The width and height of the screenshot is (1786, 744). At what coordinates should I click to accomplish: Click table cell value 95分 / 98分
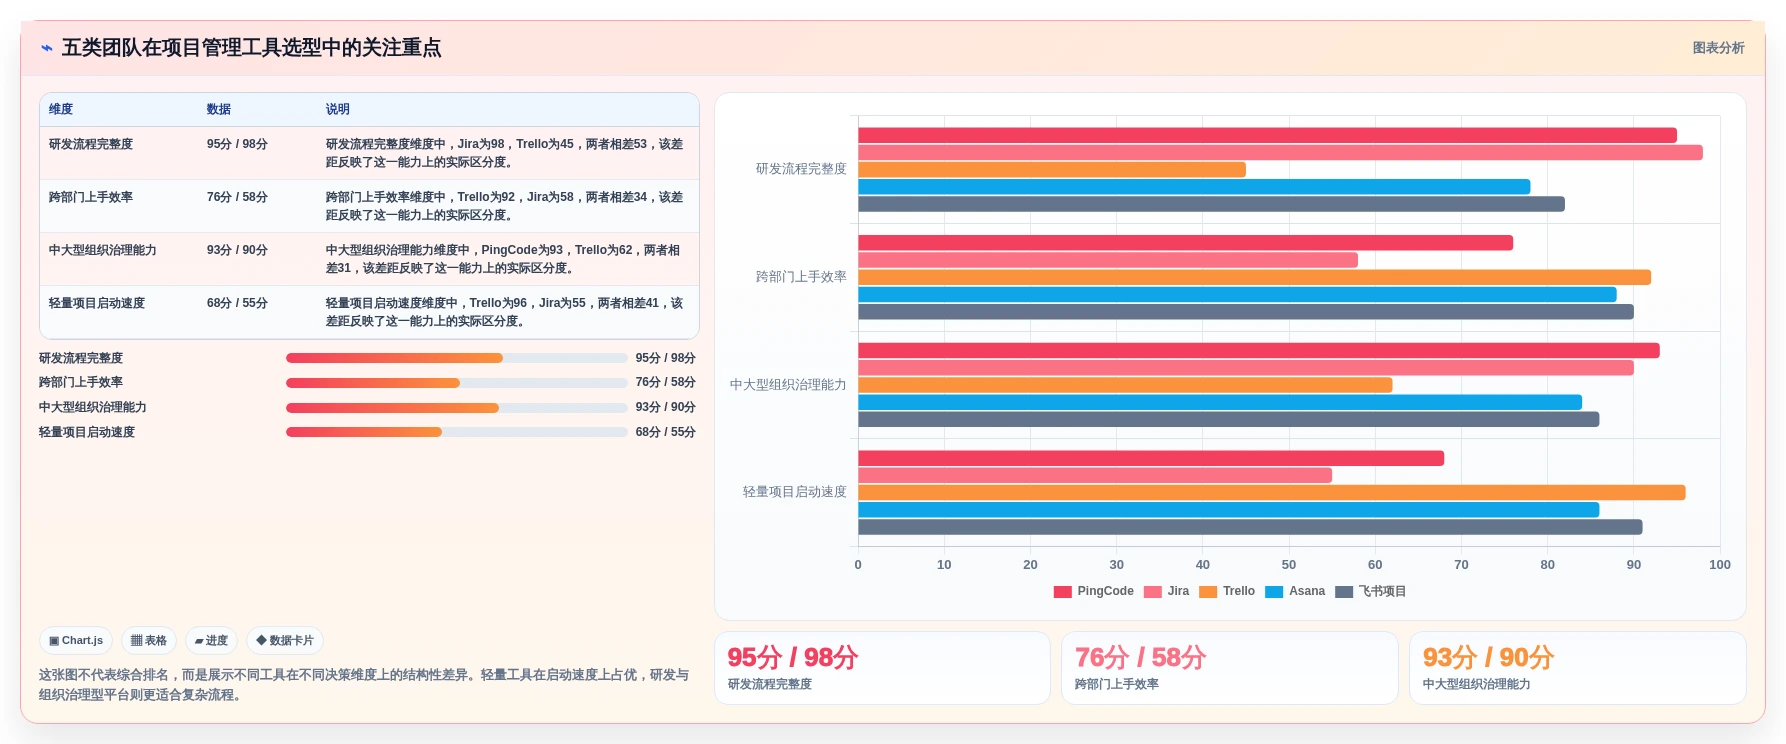point(237,144)
